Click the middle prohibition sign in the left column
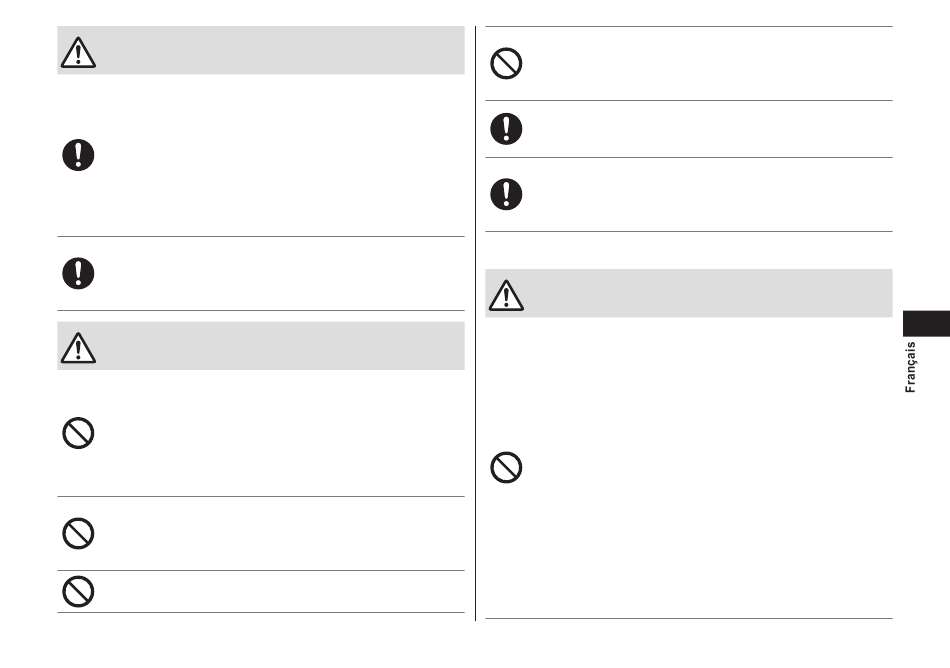950x668 pixels. tap(78, 534)
